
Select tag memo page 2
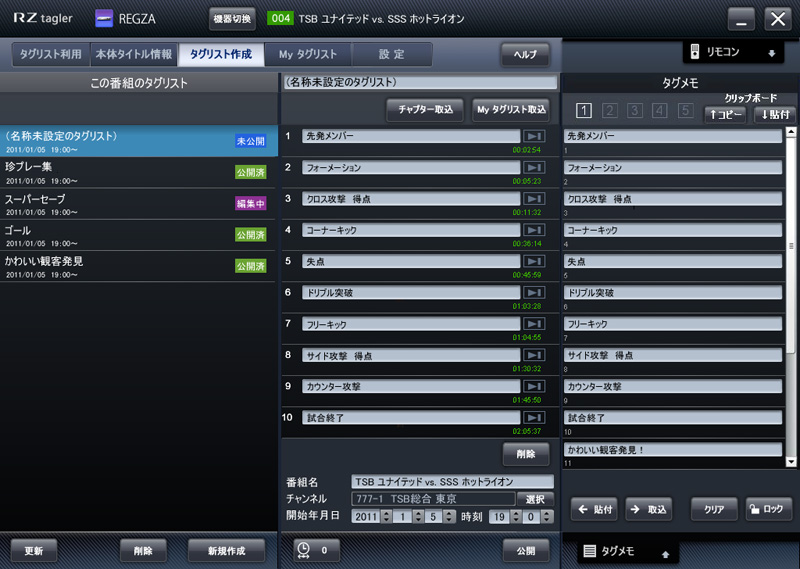tap(609, 110)
